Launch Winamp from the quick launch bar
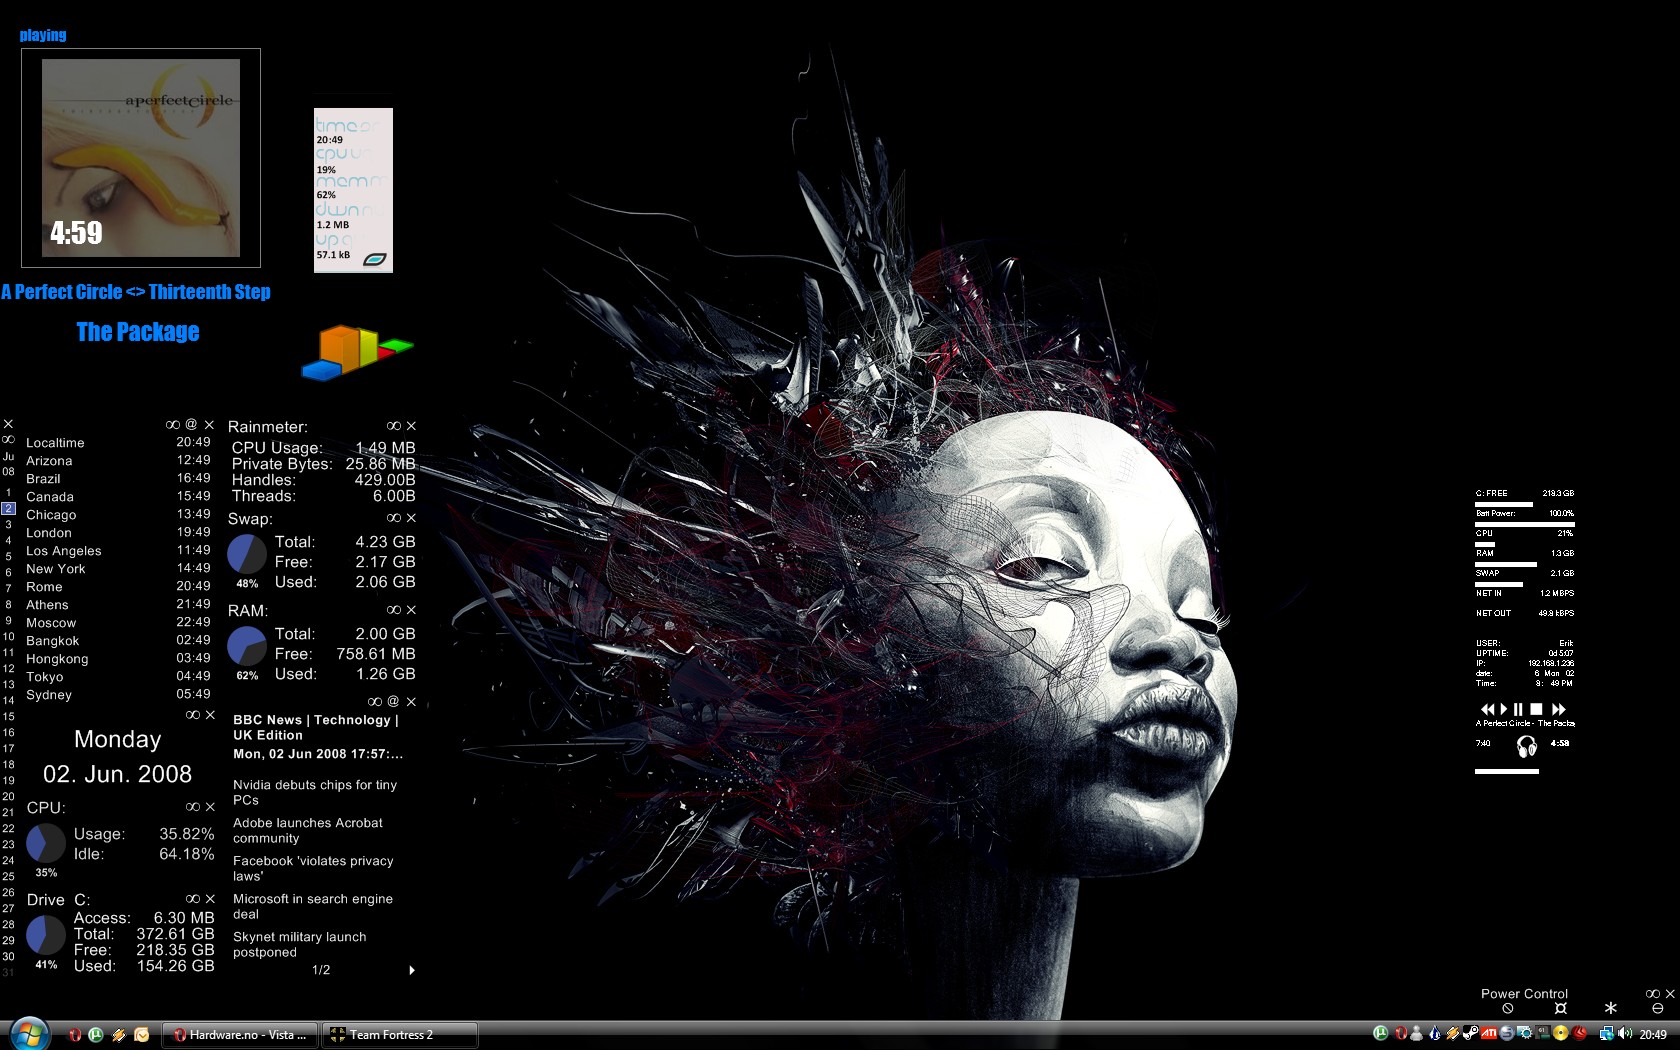Image resolution: width=1680 pixels, height=1050 pixels. click(x=119, y=1035)
